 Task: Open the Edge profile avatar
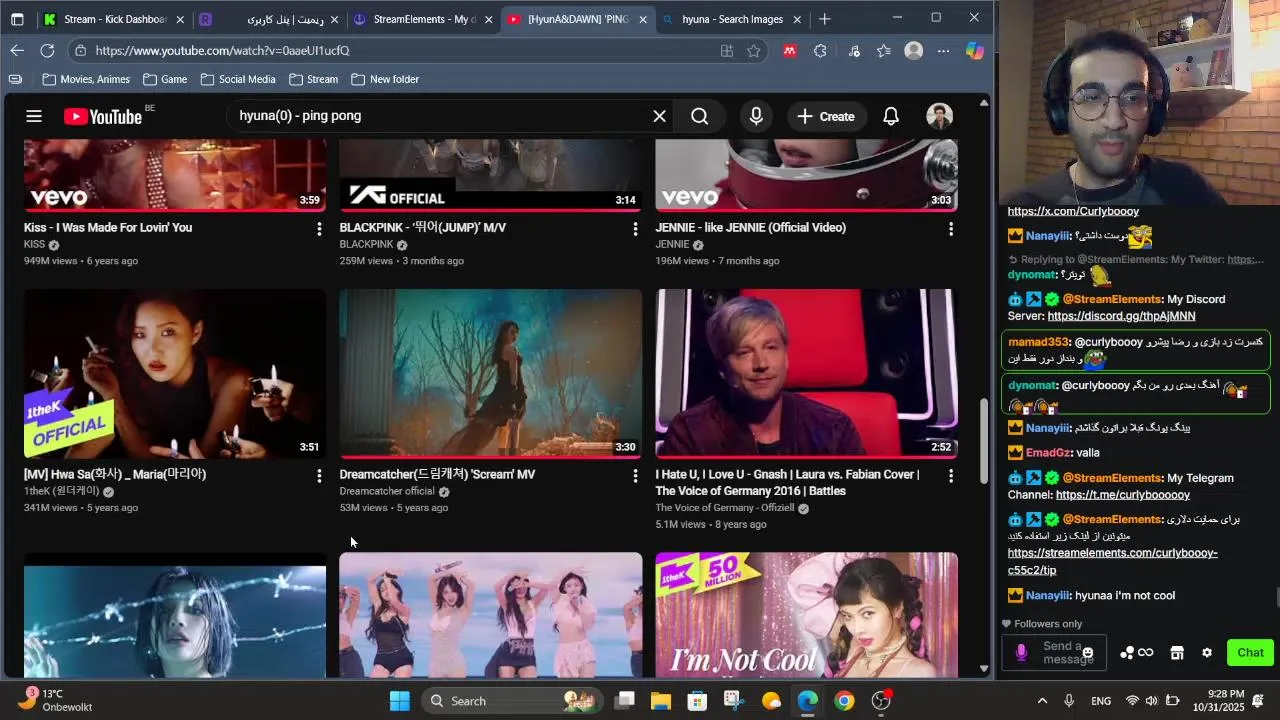click(913, 50)
